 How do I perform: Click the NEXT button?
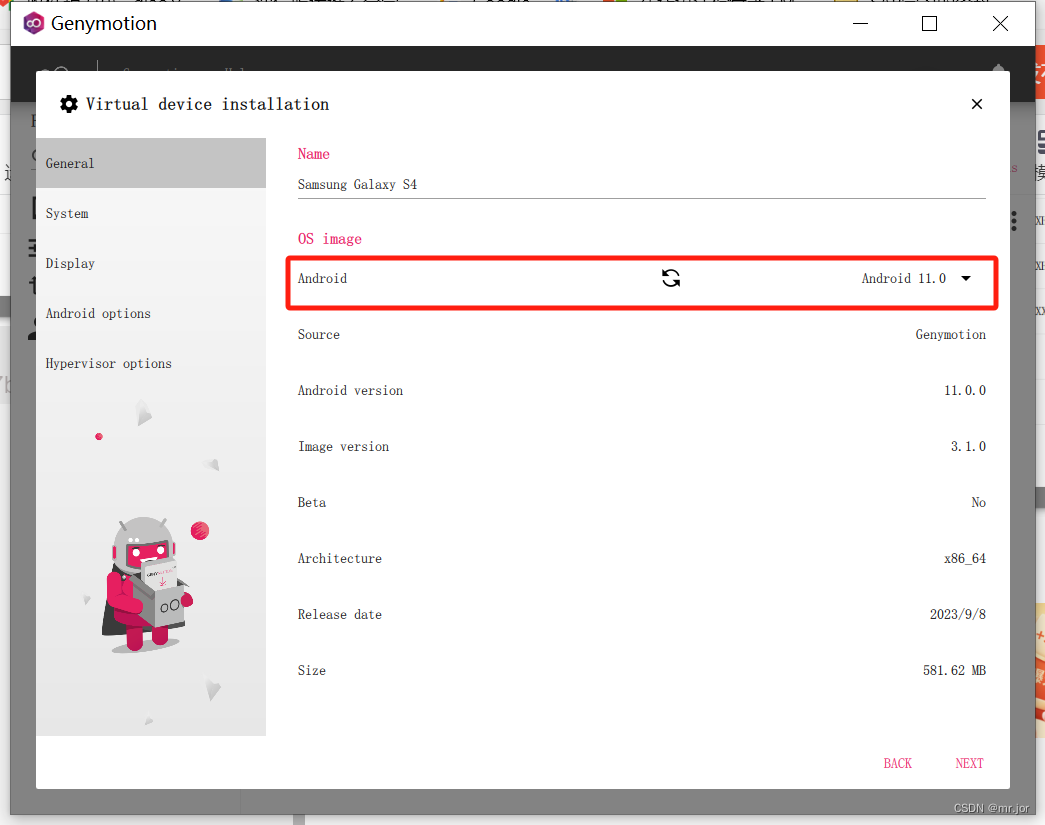pyautogui.click(x=969, y=763)
